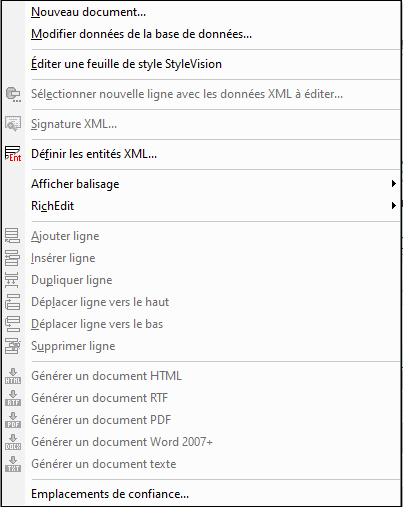Click the HTML document generation icon
This screenshot has height=507, width=403.
point(13,376)
